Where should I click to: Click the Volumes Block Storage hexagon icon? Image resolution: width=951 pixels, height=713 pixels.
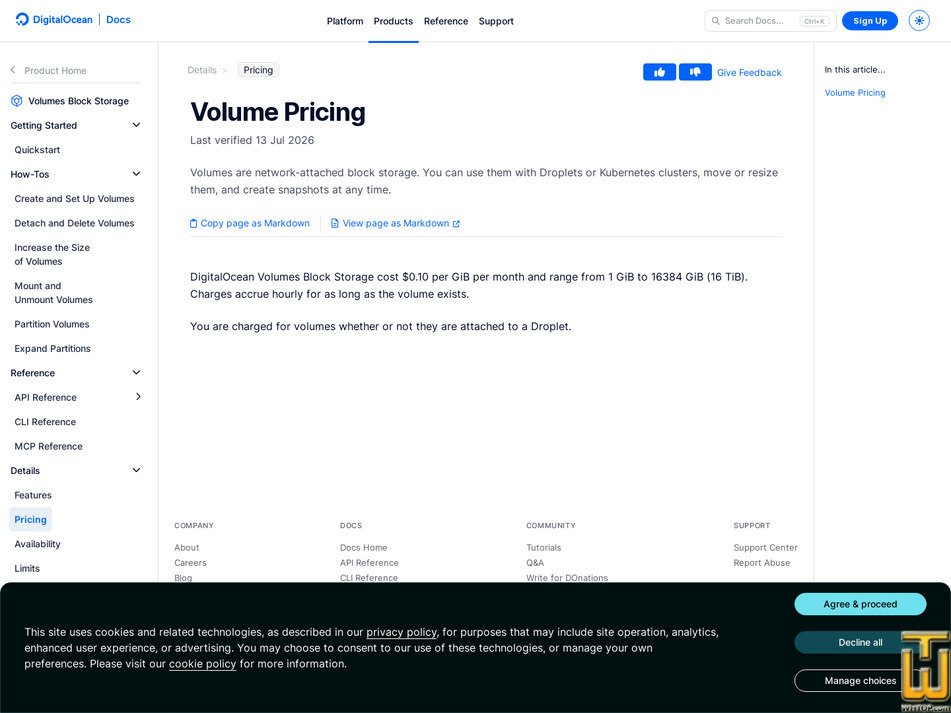(x=17, y=101)
